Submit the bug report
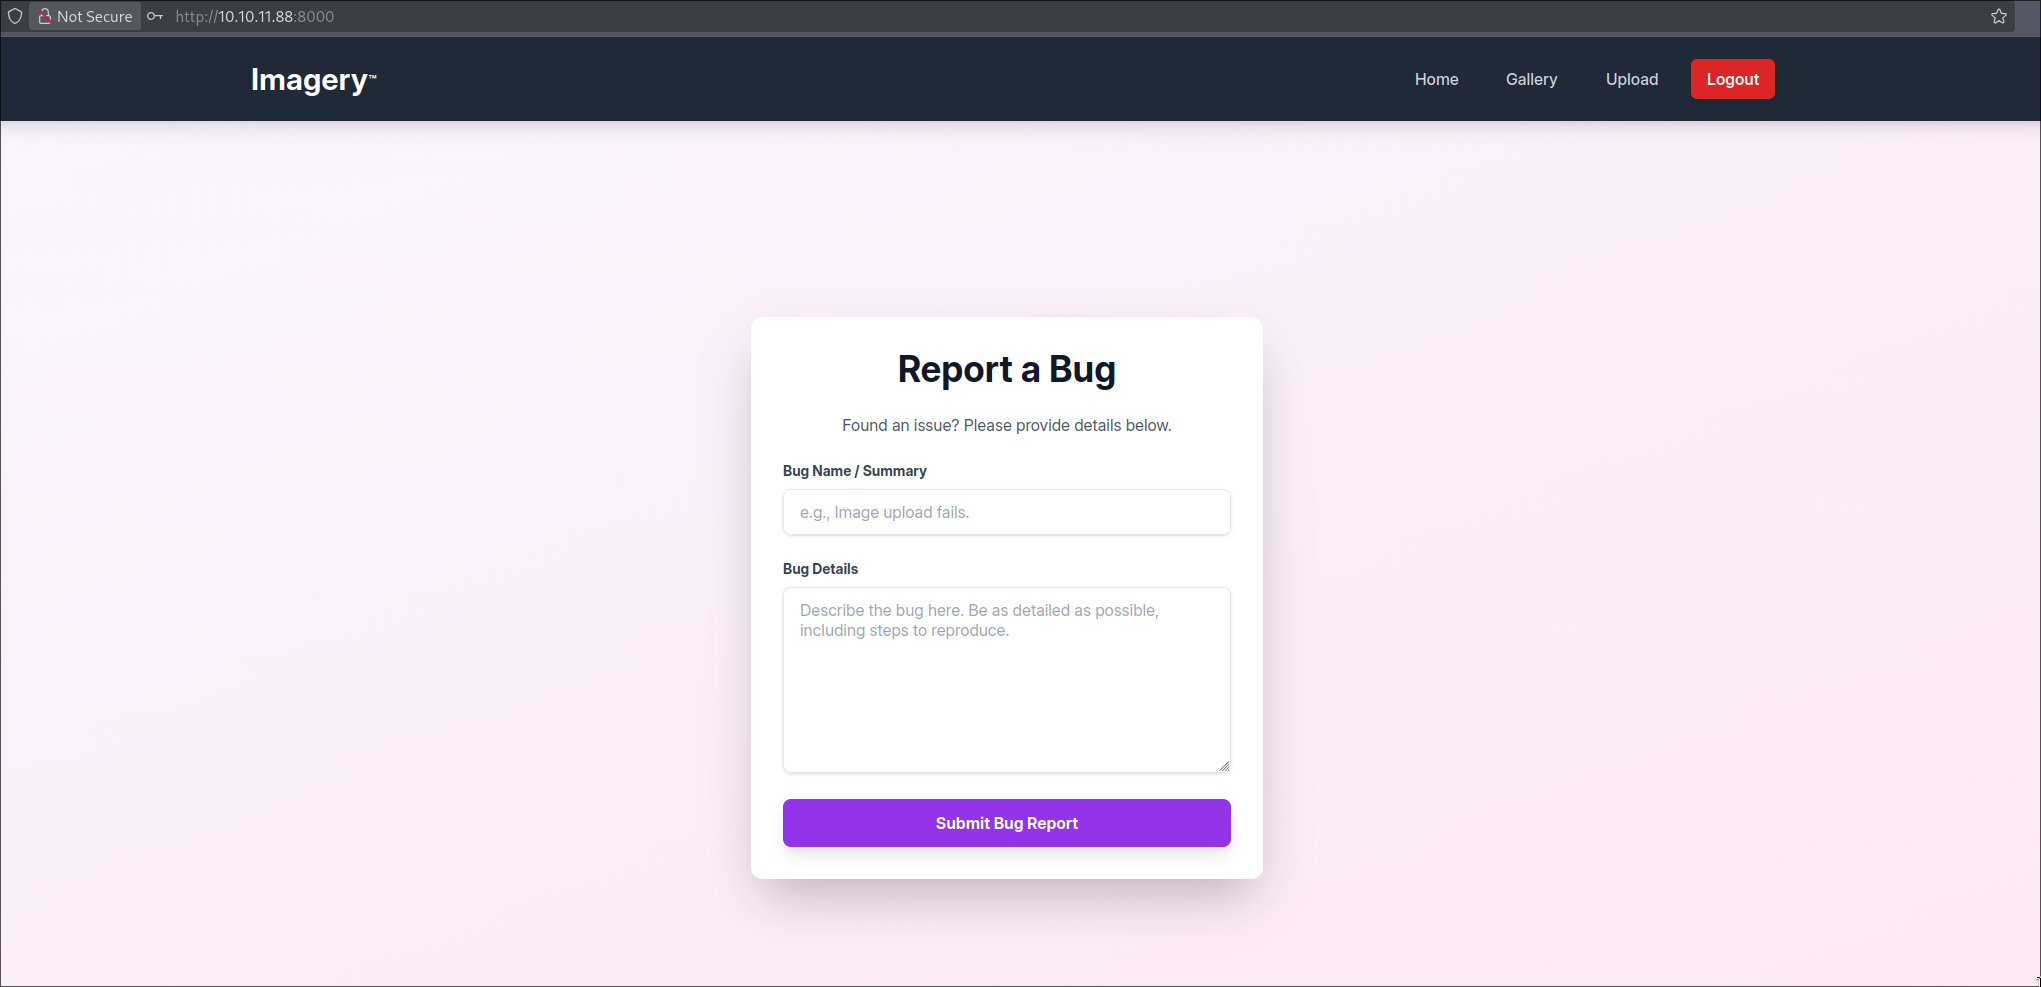 pos(1006,823)
